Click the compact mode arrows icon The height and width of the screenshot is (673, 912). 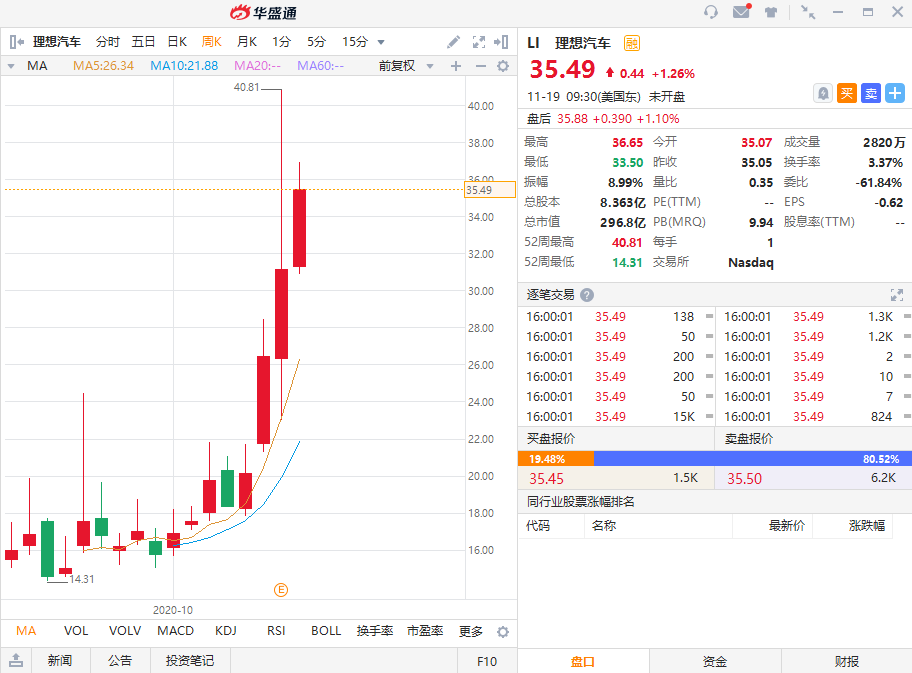(x=808, y=12)
